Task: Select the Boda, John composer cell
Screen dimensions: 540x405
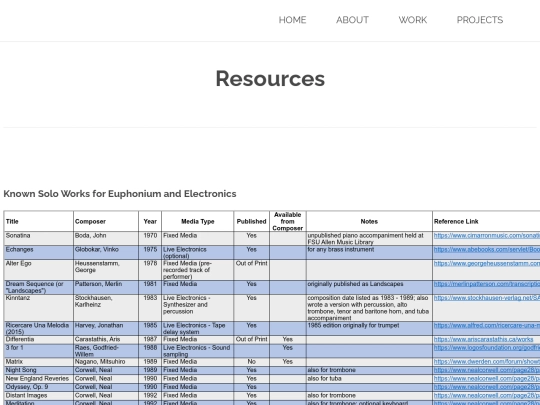Action: tap(106, 239)
